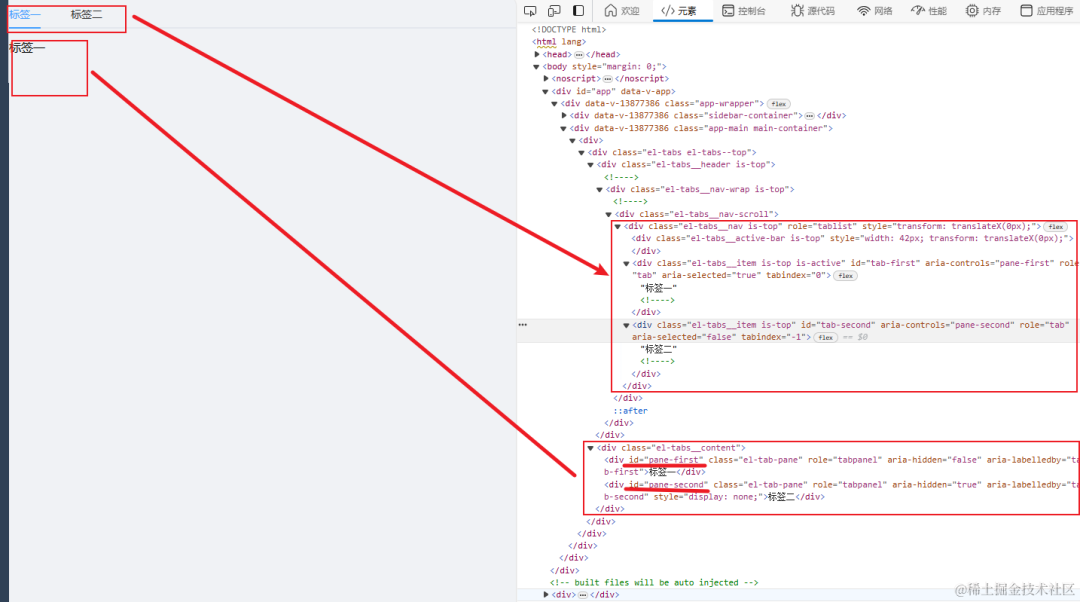This screenshot has height=602, width=1080.
Task: Collapse the el-tabs el-tabs--top node
Action: (581, 152)
